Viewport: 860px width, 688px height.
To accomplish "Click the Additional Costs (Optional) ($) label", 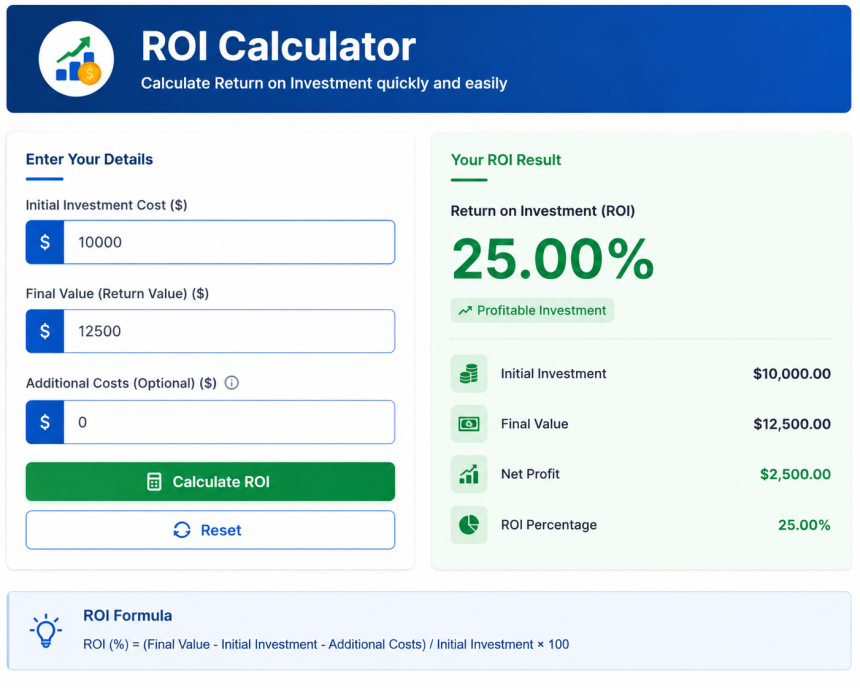I will [x=121, y=383].
